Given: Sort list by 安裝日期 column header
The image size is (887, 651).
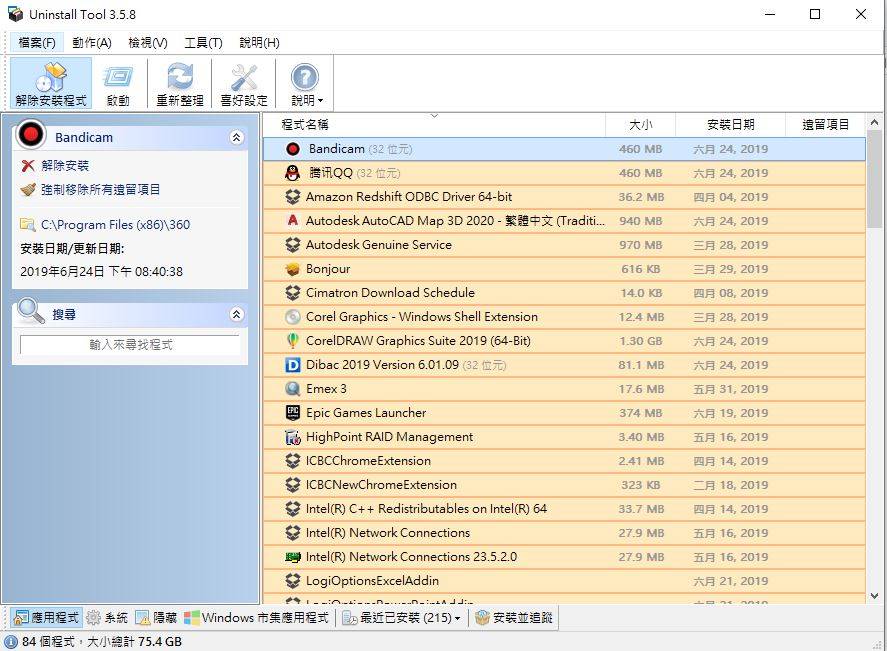Looking at the screenshot, I should point(730,124).
